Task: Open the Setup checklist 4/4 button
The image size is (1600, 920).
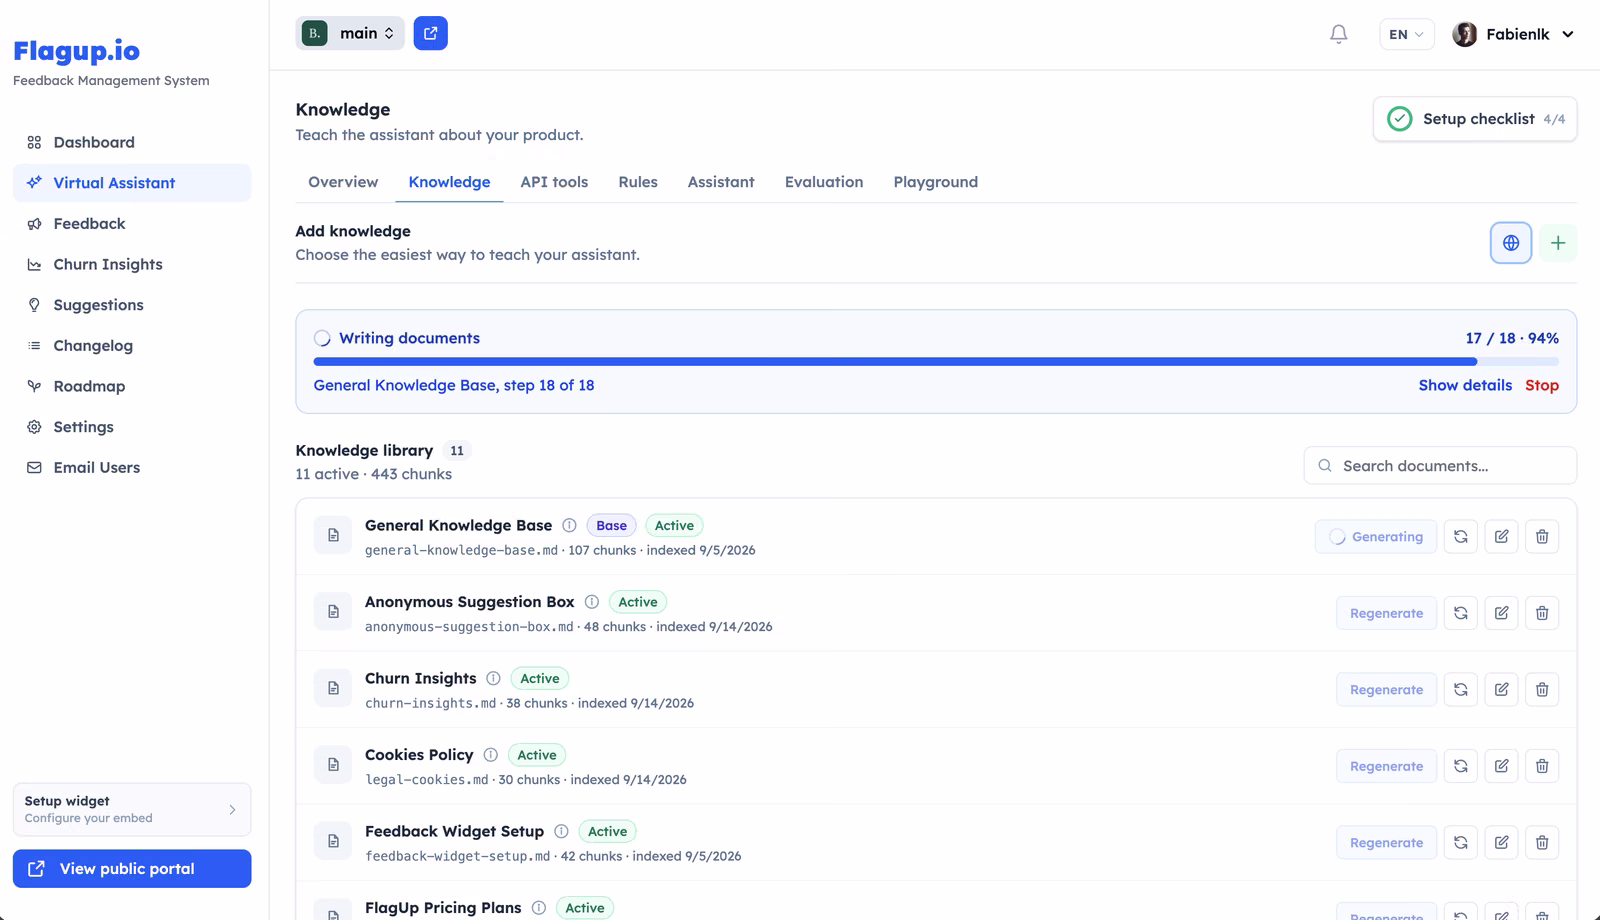Action: click(x=1475, y=119)
